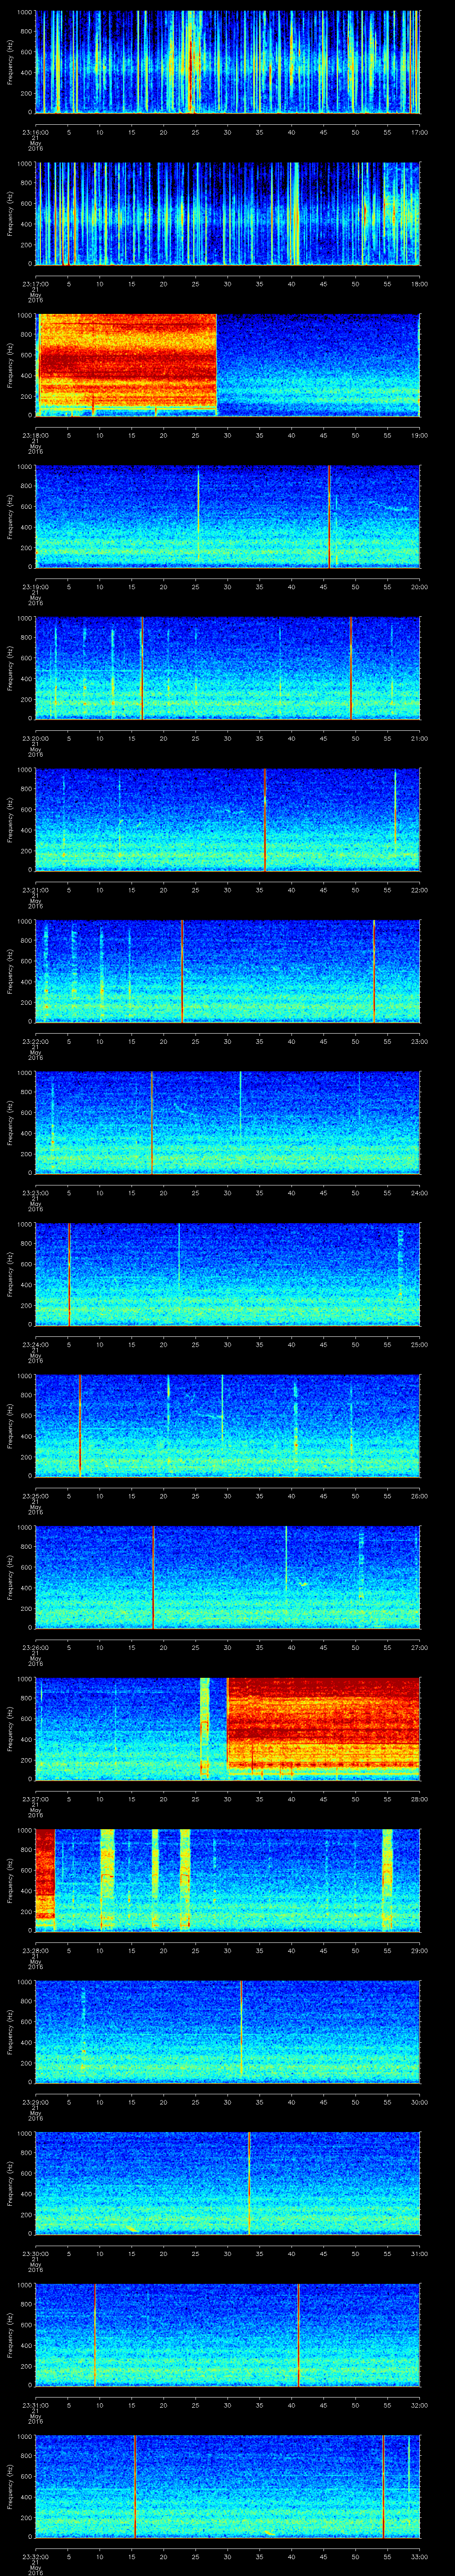Click the 25:00 end time label
The height and width of the screenshot is (2576, 455).
[x=419, y=1345]
